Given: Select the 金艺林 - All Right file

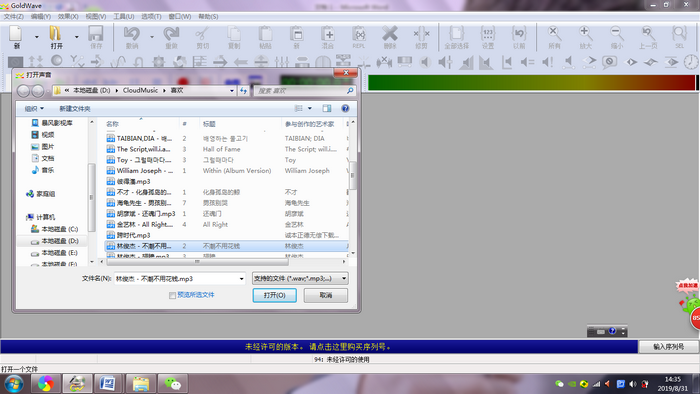Looking at the screenshot, I should pyautogui.click(x=226, y=224).
